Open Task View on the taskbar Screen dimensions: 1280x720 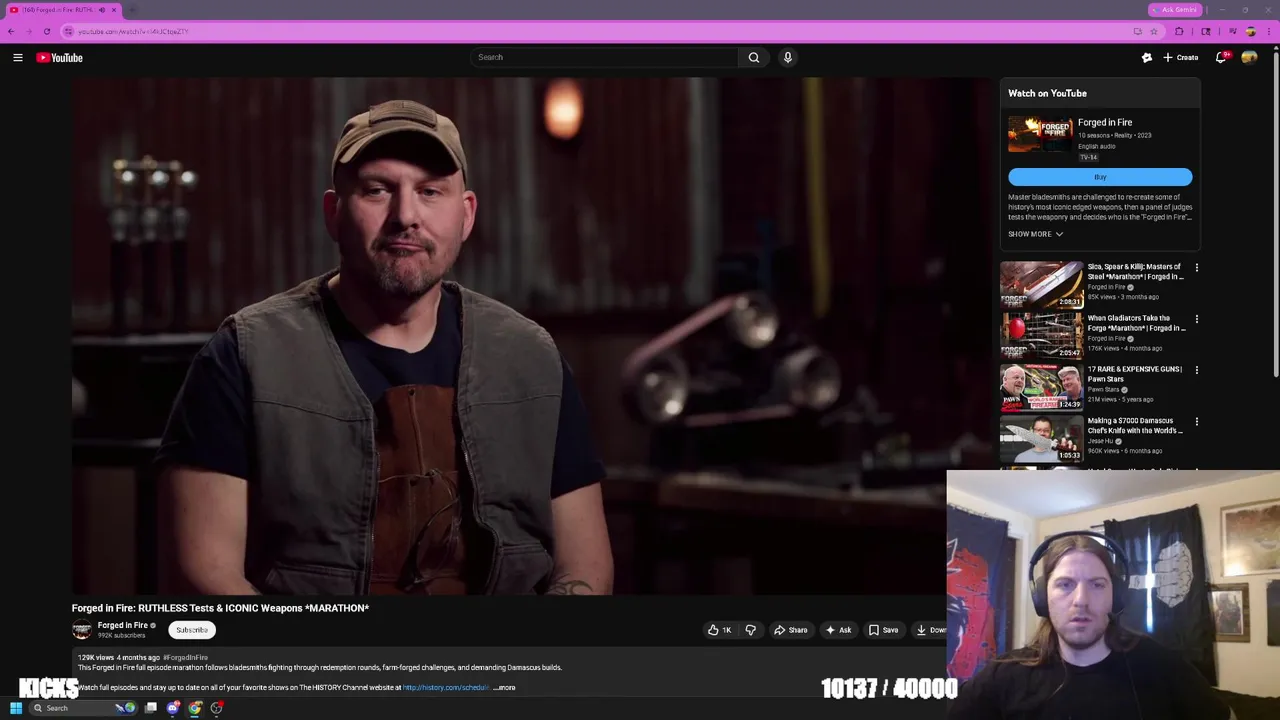point(151,708)
